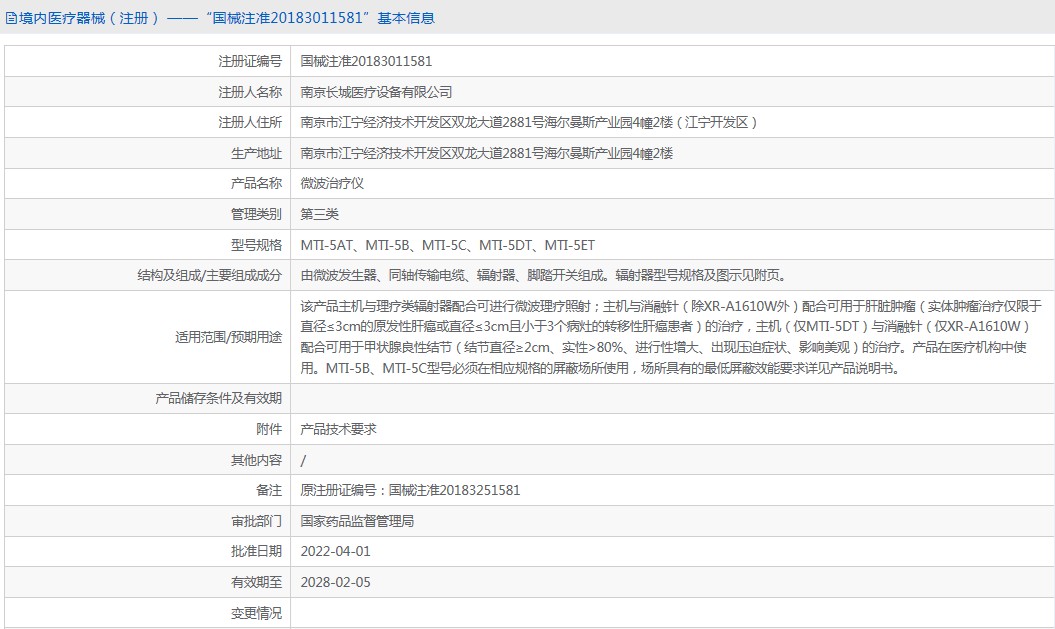Click the slash value in 其他内容 row

(303, 461)
